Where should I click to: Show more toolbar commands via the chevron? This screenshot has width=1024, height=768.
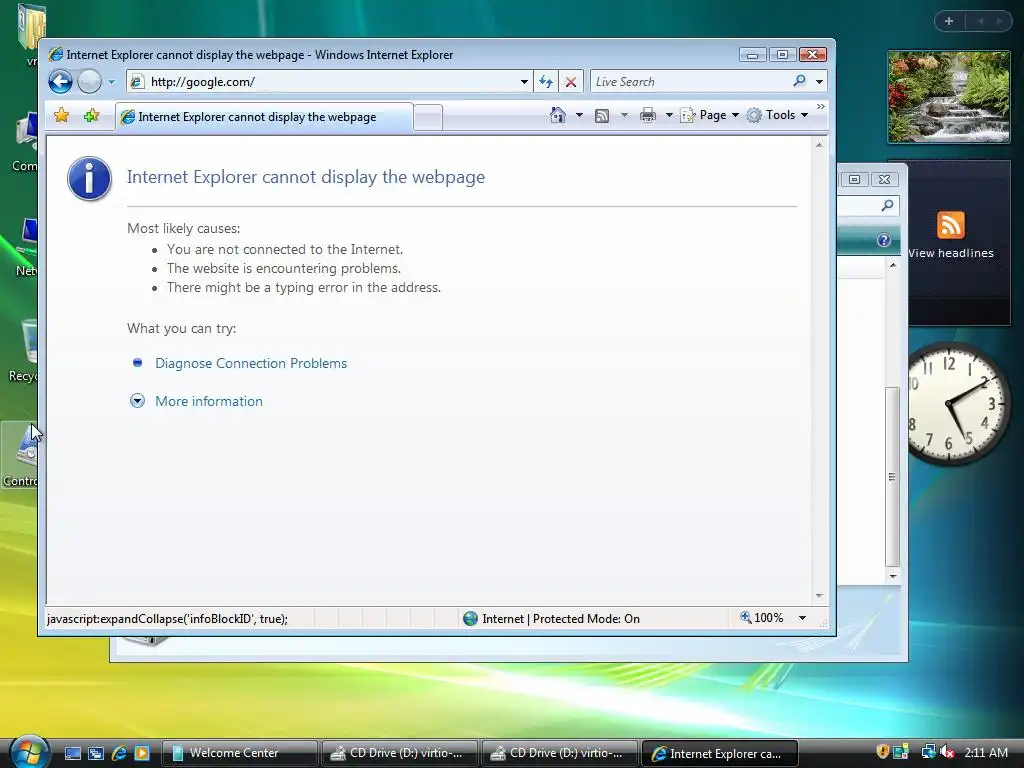[x=821, y=106]
